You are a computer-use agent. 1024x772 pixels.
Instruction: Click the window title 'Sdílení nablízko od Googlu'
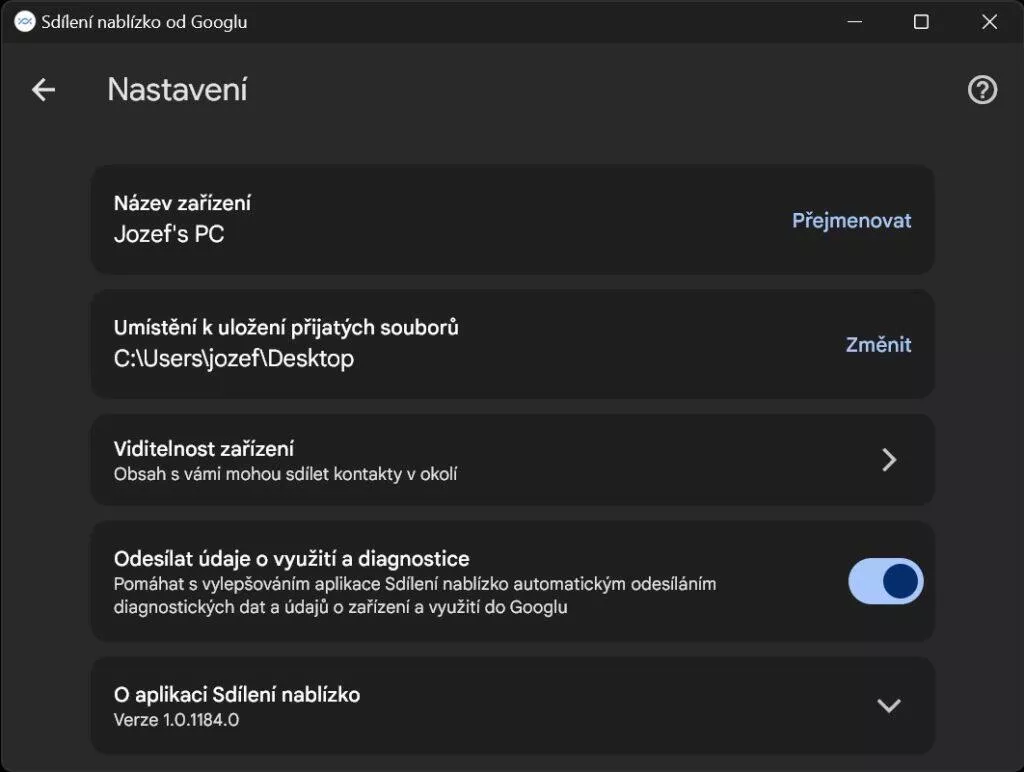pyautogui.click(x=144, y=22)
